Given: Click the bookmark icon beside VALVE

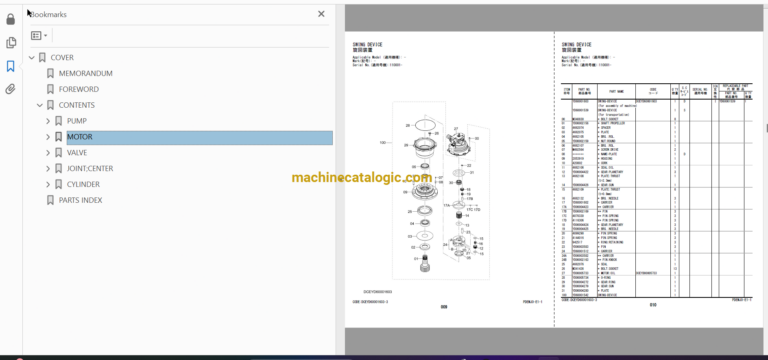Looking at the screenshot, I should click(58, 153).
